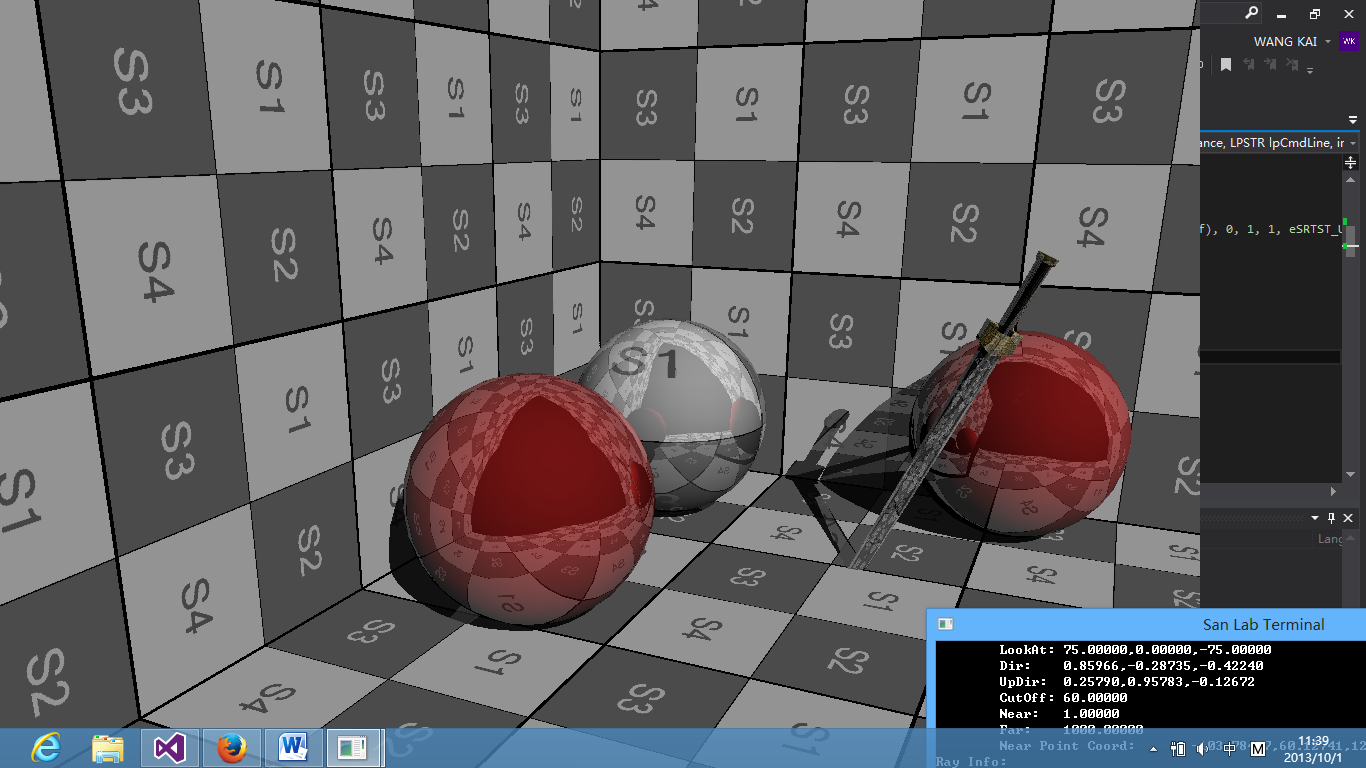This screenshot has width=1366, height=768.
Task: Clear all bookmarks in the editor
Action: [1293, 64]
